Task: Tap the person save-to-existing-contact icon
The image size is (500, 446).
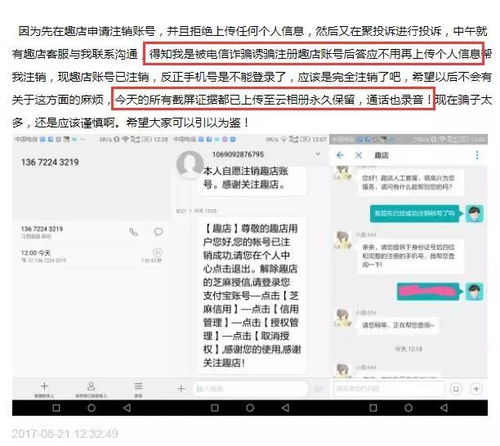Action: pyautogui.click(x=91, y=386)
